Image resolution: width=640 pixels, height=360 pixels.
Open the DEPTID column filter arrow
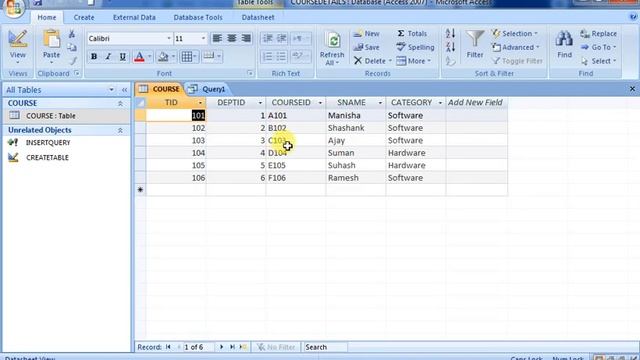260,103
